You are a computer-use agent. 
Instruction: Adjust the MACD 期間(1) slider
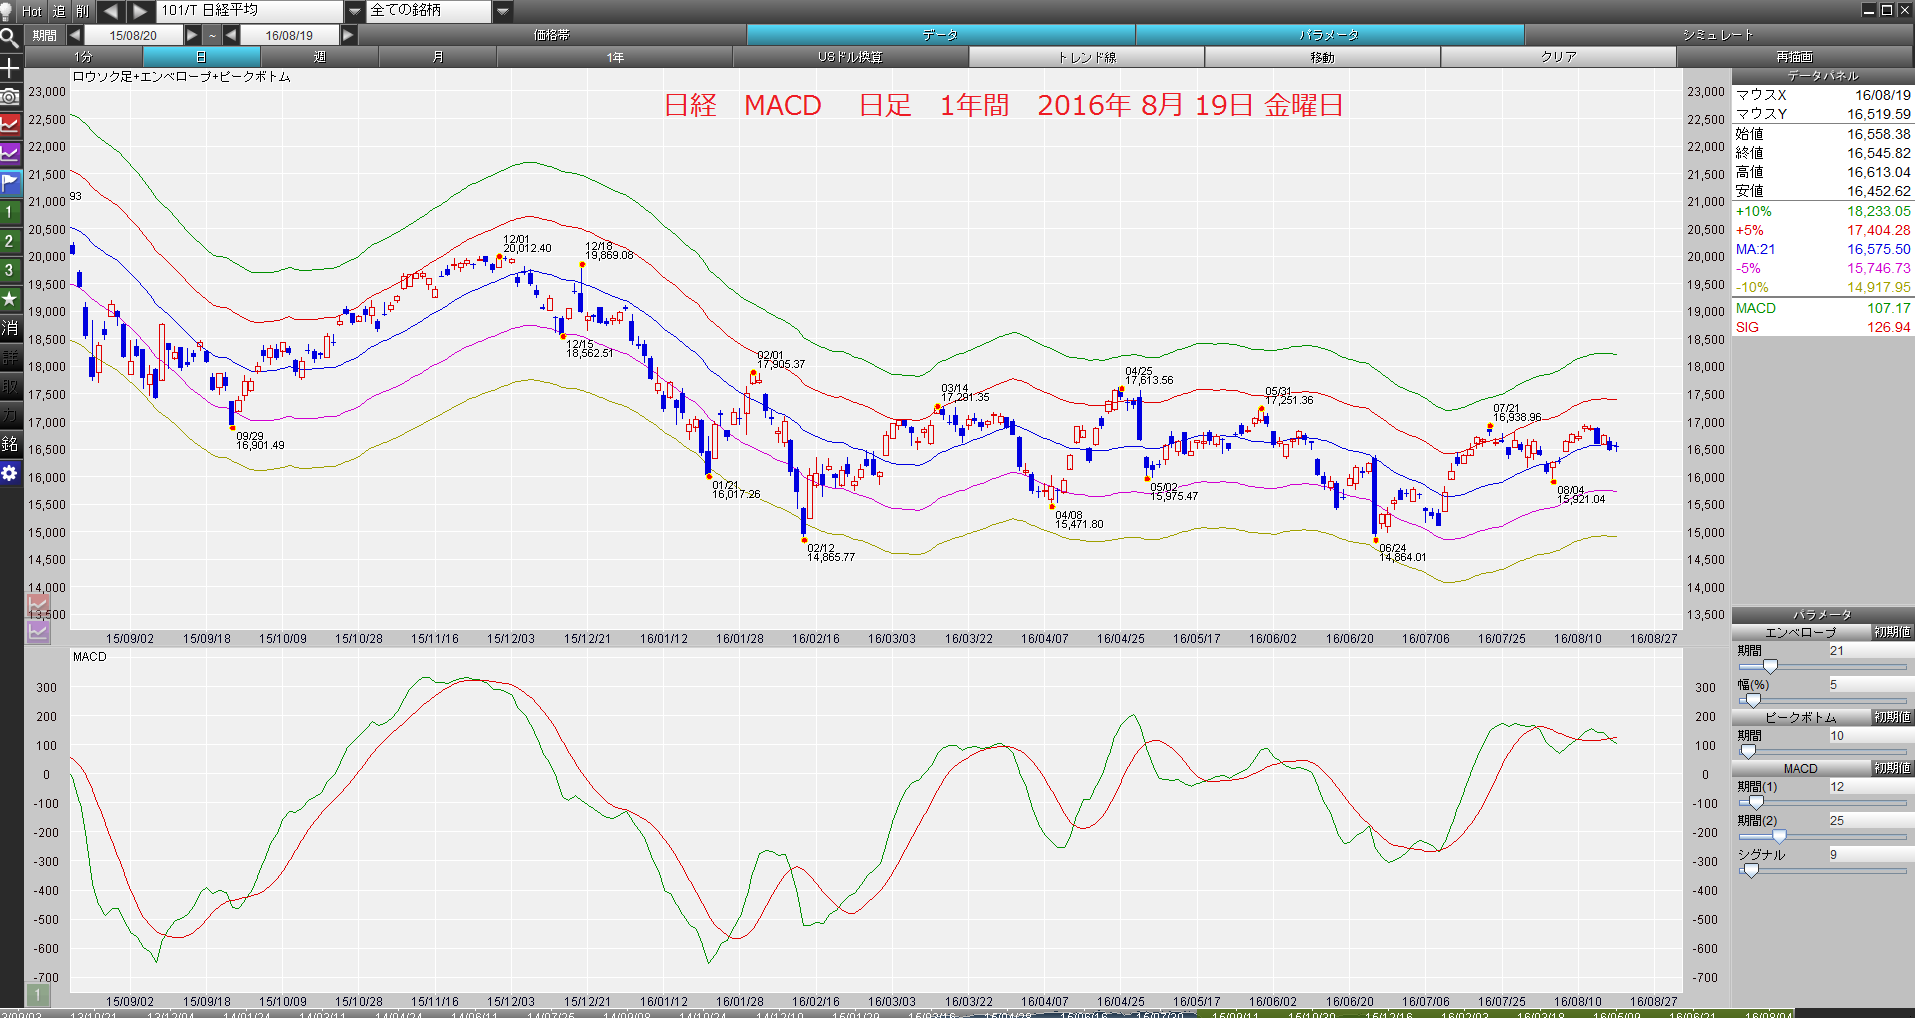1756,802
